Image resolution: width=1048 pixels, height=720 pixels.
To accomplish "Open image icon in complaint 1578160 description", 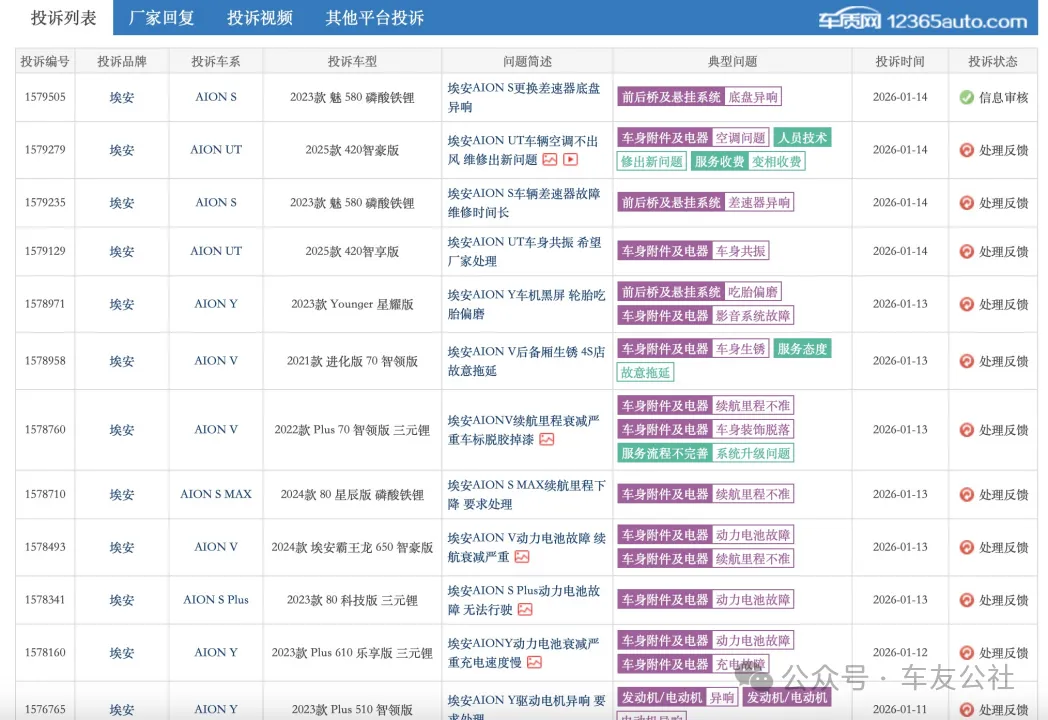I will [534, 662].
